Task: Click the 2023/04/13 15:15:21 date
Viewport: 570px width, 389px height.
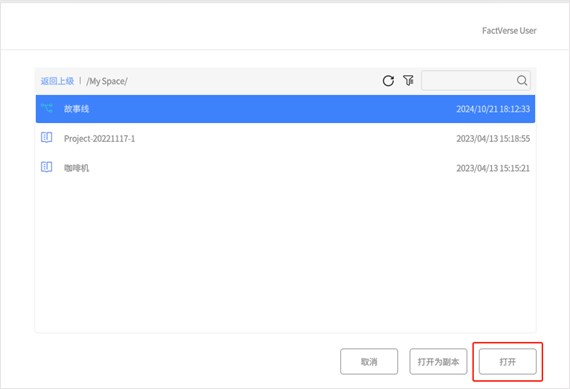Action: [x=493, y=168]
